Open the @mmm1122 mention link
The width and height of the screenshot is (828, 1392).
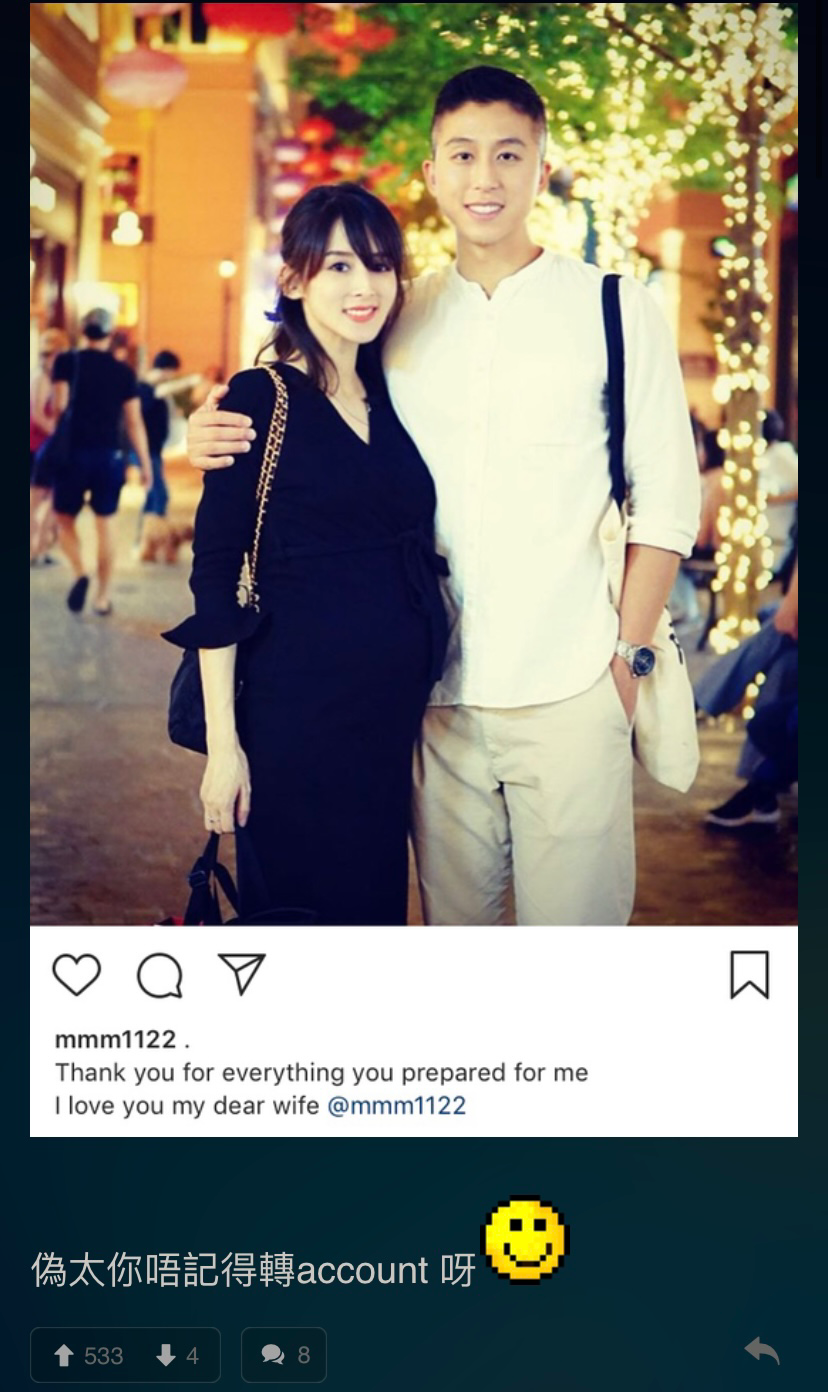pos(396,1105)
